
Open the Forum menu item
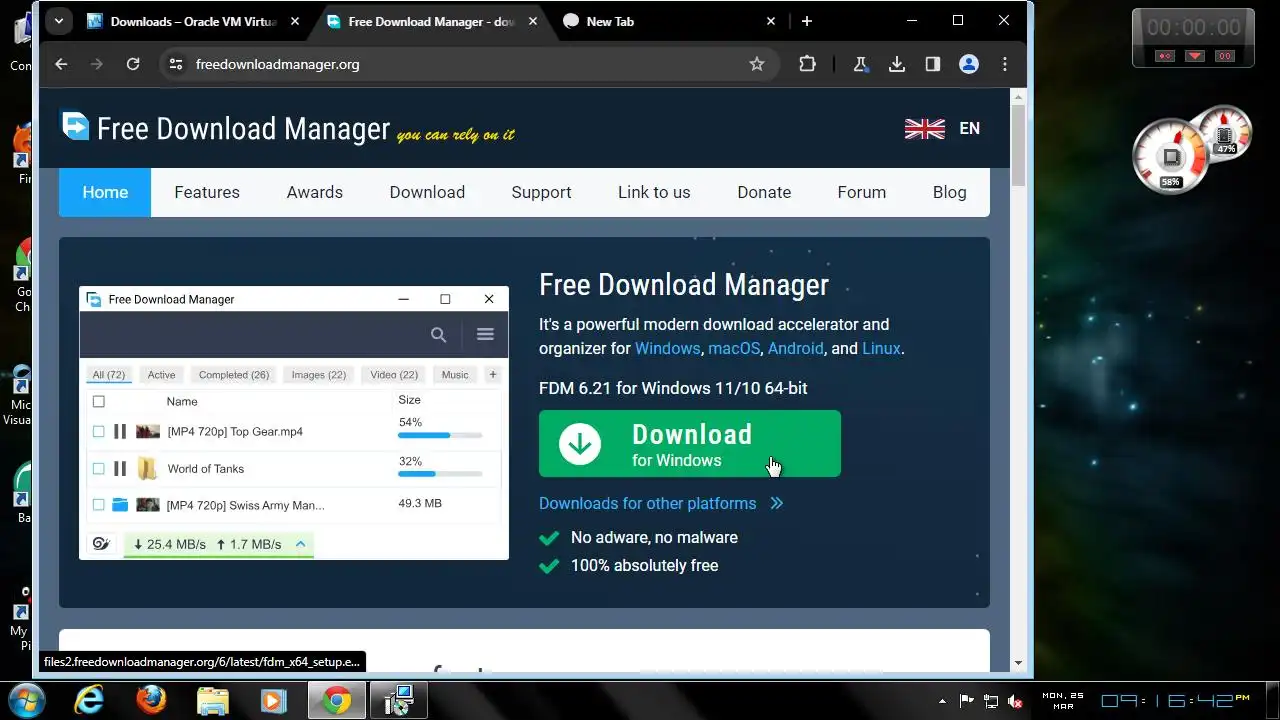862,192
